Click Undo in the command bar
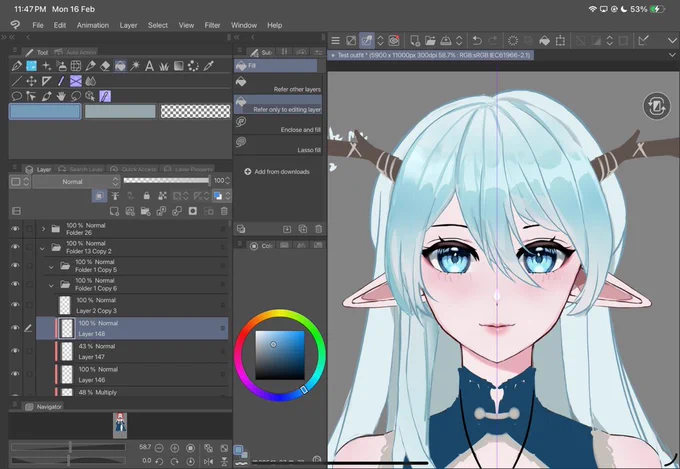The height and width of the screenshot is (469, 680). [477, 41]
